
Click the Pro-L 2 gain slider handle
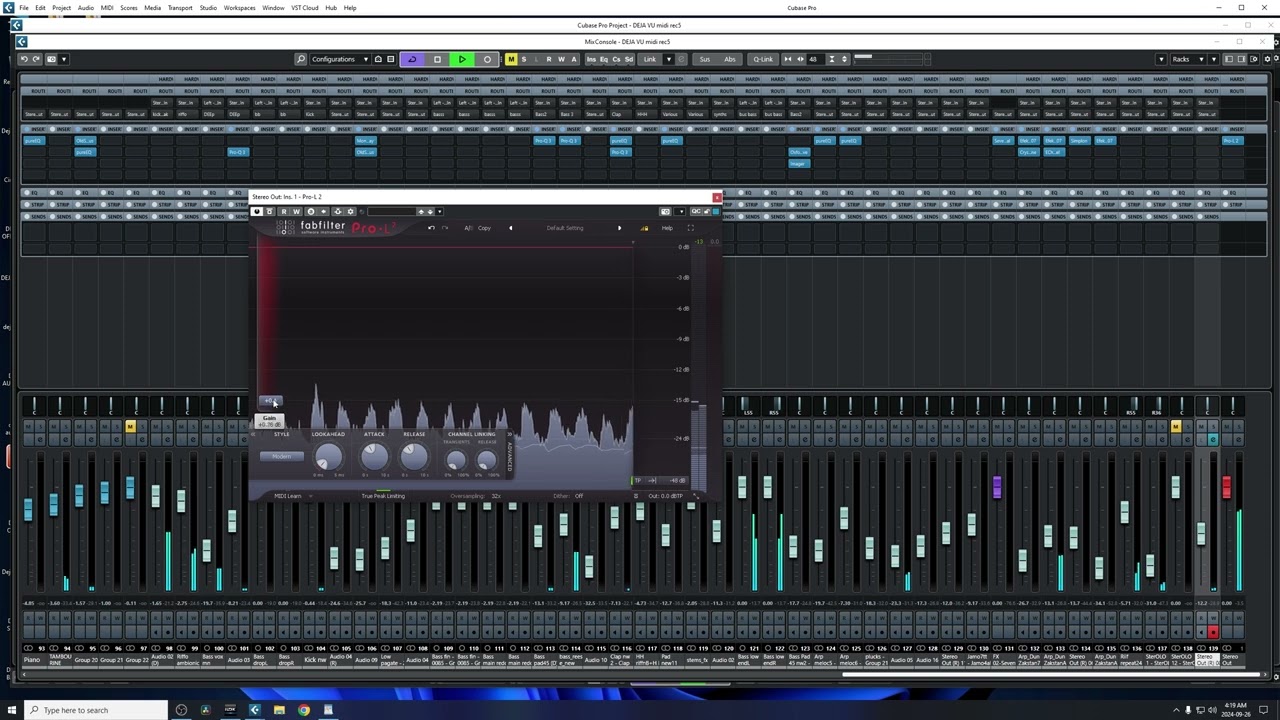point(271,402)
